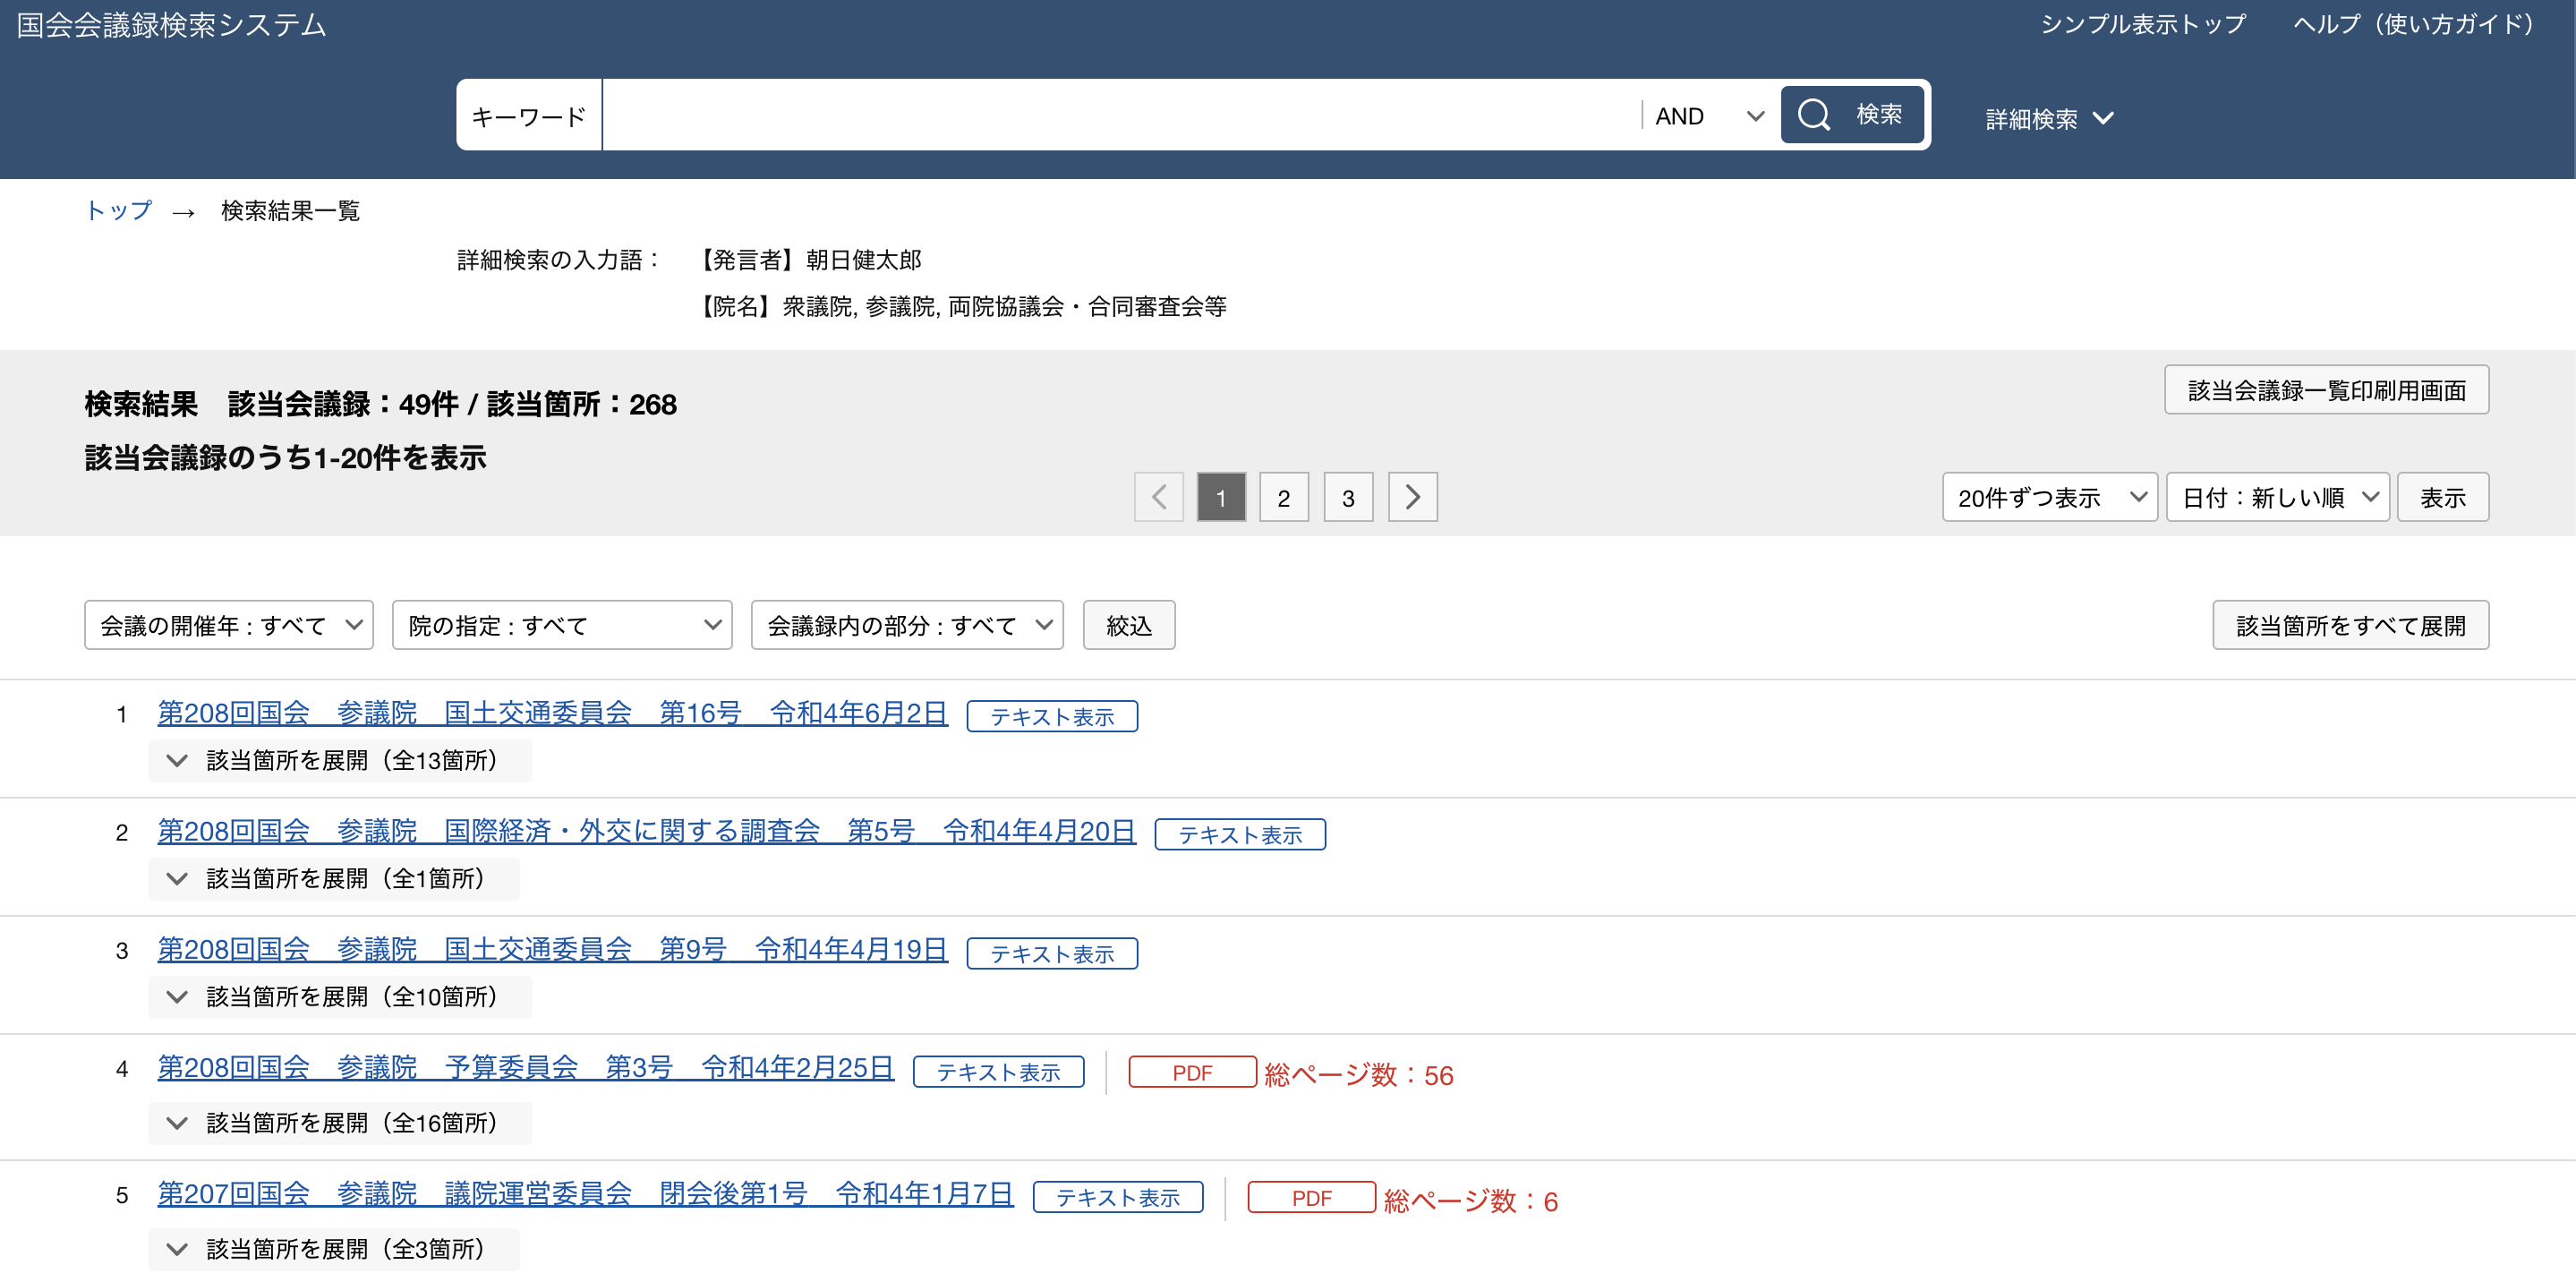This screenshot has width=2576, height=1282.
Task: Go to previous results page arrow
Action: point(1159,497)
